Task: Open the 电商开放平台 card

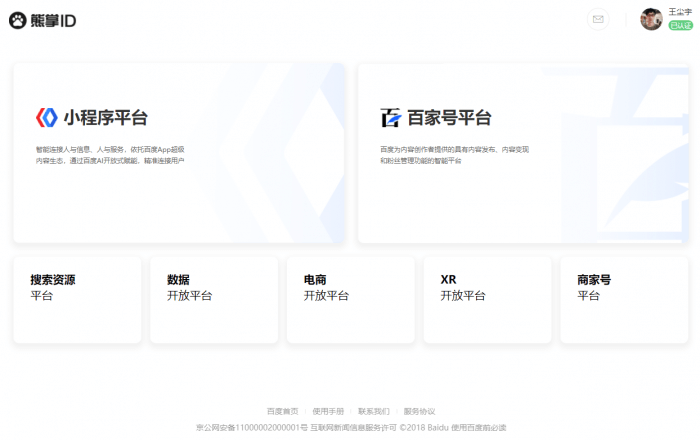Action: coord(350,300)
